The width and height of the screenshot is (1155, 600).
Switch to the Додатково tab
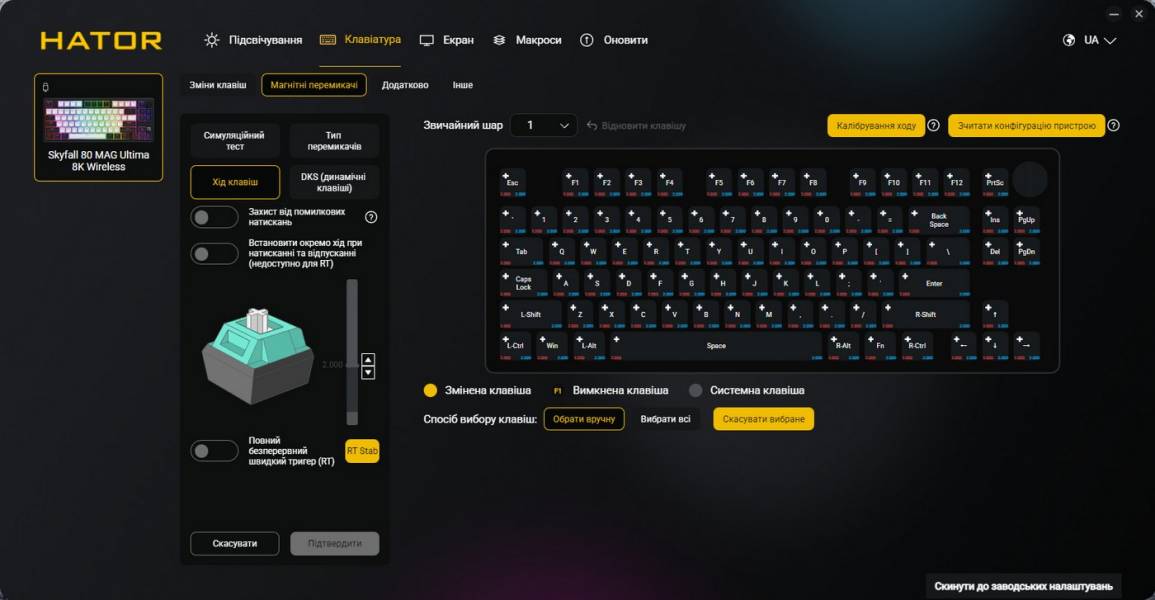click(405, 85)
